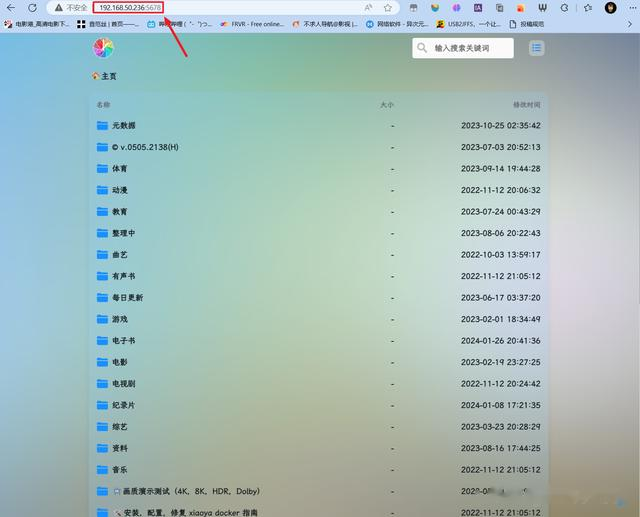Open the 电视剧 folder

[x=318, y=384]
